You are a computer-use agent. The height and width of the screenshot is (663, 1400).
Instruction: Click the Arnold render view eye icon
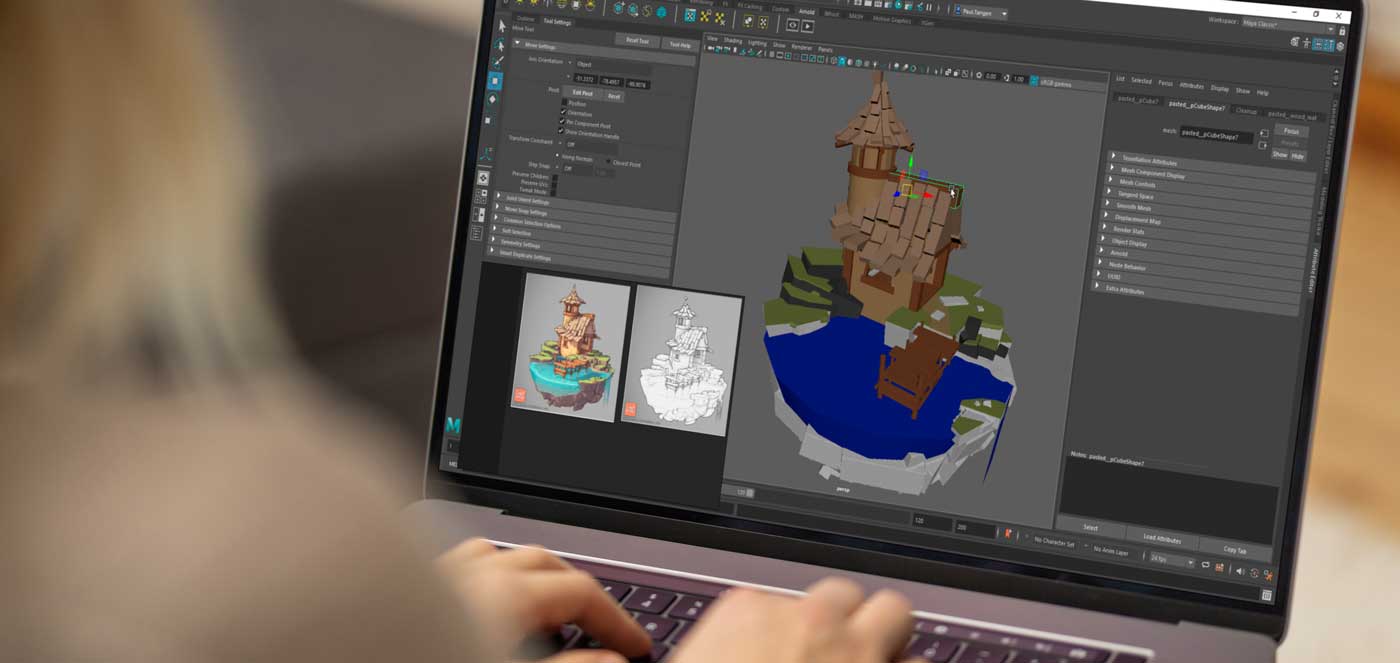(792, 24)
